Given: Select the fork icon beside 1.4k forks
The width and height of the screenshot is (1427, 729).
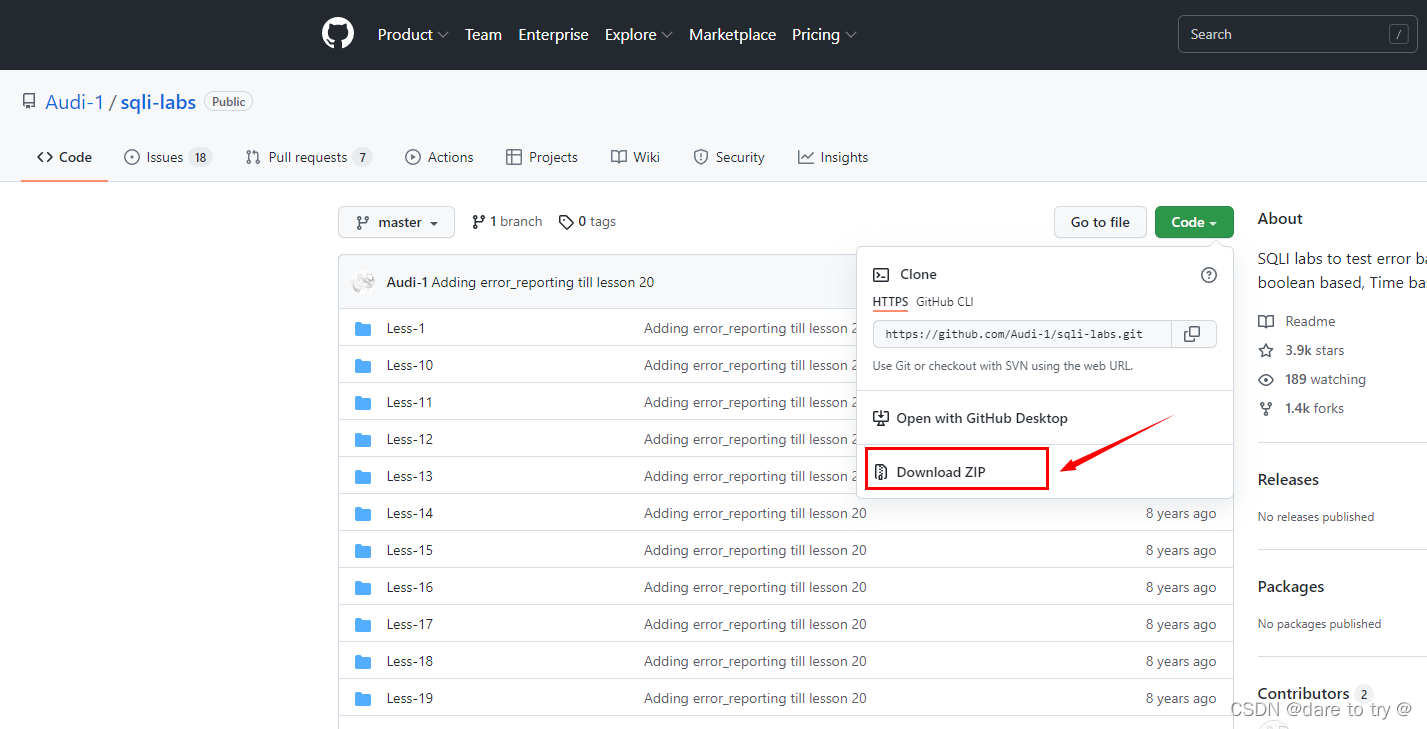Looking at the screenshot, I should pyautogui.click(x=1266, y=408).
